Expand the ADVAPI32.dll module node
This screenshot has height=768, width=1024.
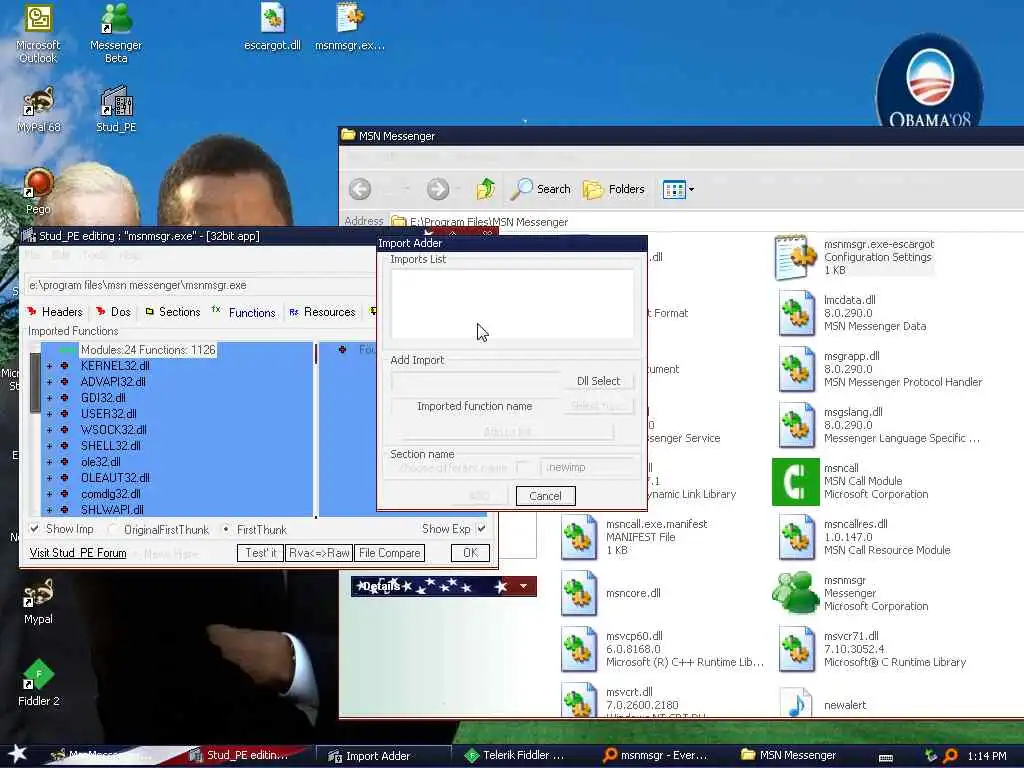pos(50,382)
